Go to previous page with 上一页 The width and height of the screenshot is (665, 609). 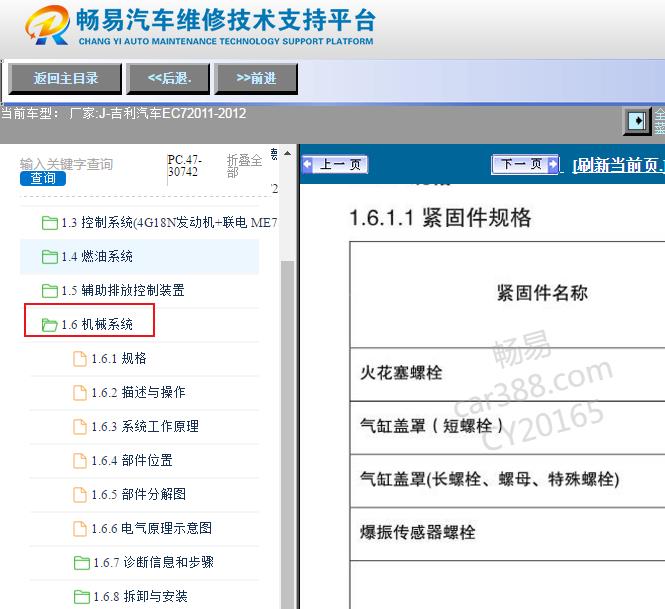335,165
